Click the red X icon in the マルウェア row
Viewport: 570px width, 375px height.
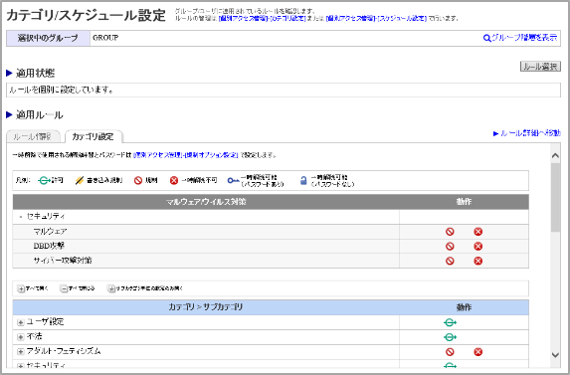point(478,232)
